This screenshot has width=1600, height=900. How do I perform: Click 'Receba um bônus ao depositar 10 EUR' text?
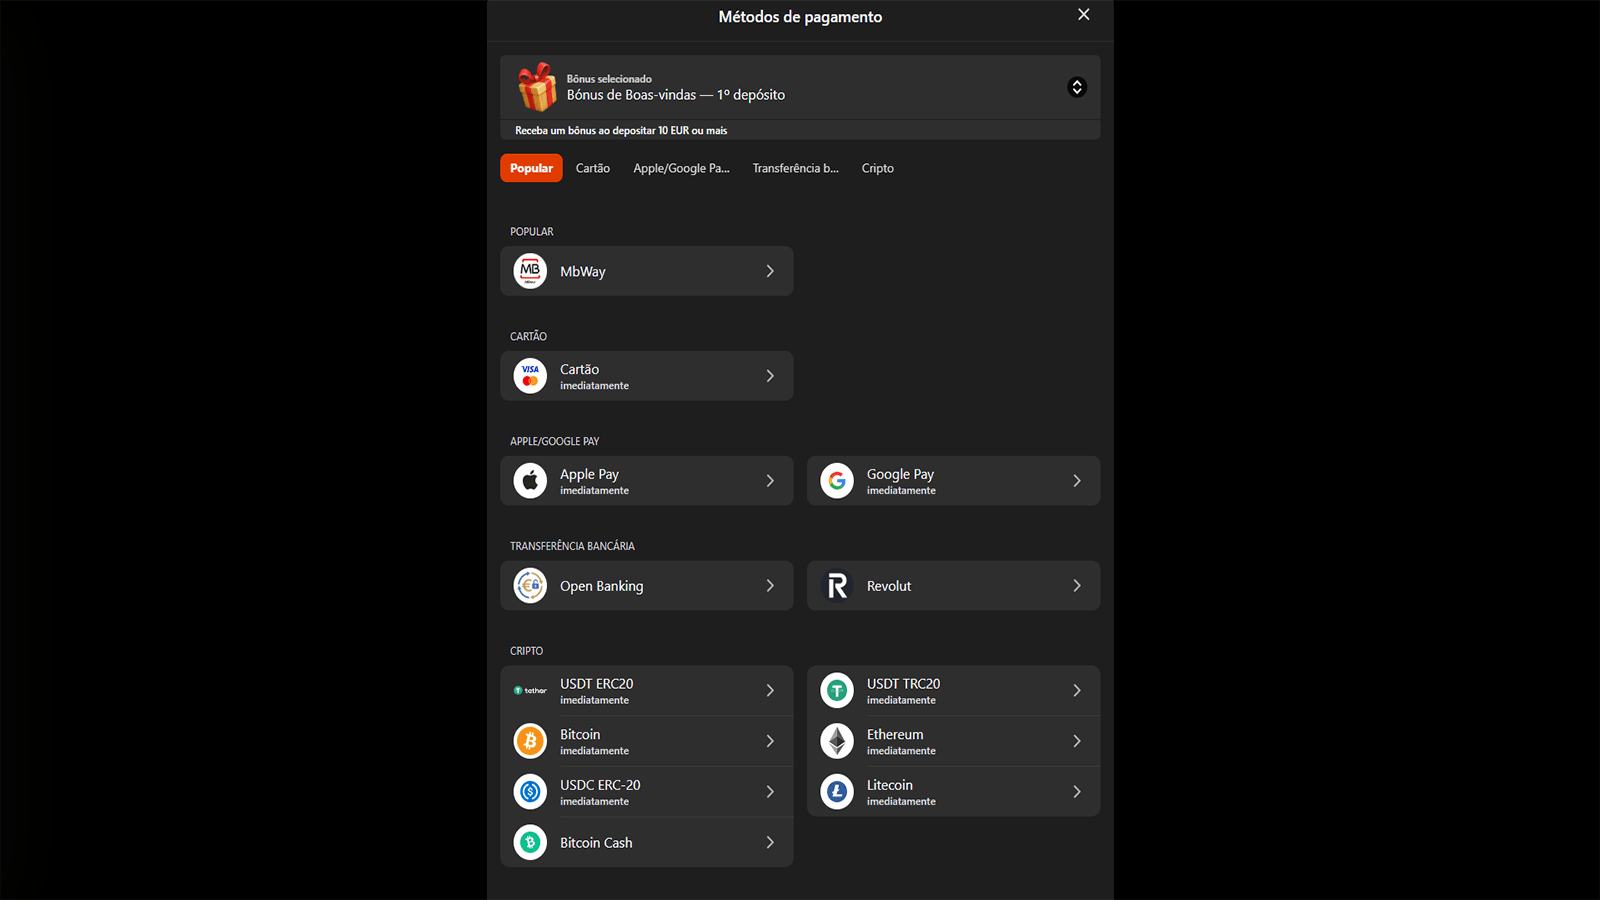point(602,131)
